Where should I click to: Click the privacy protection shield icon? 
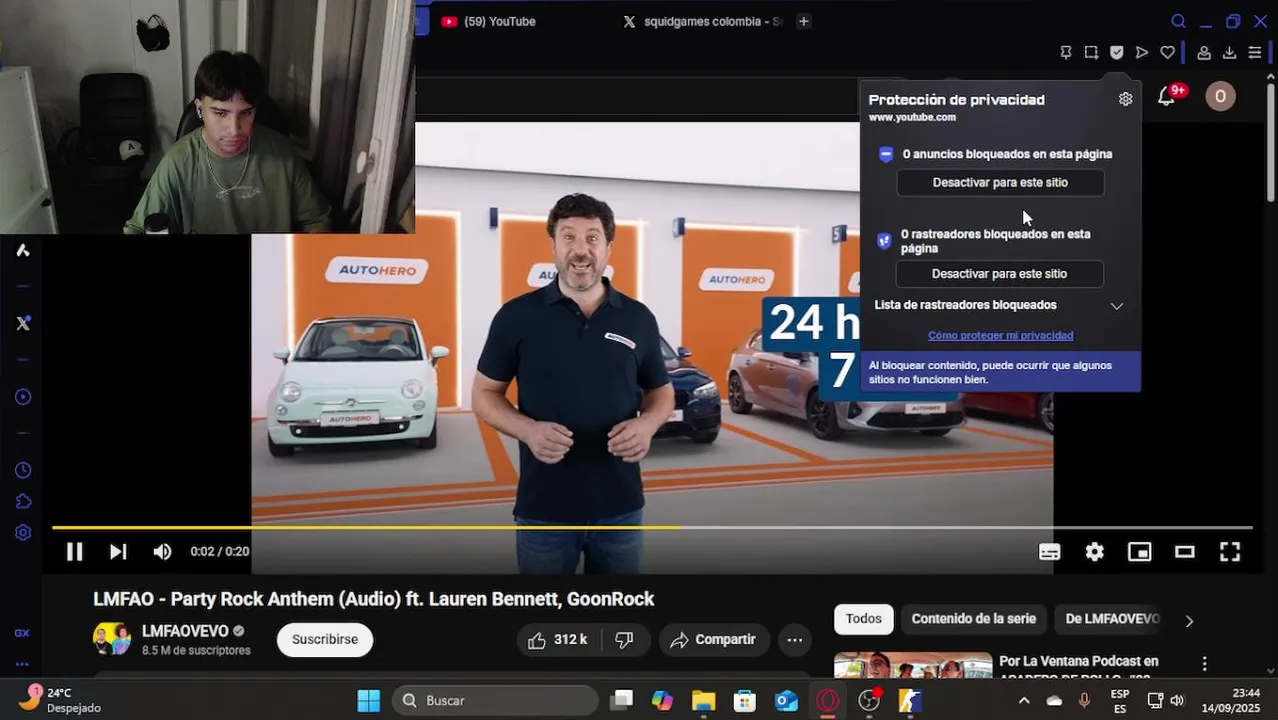point(1117,52)
